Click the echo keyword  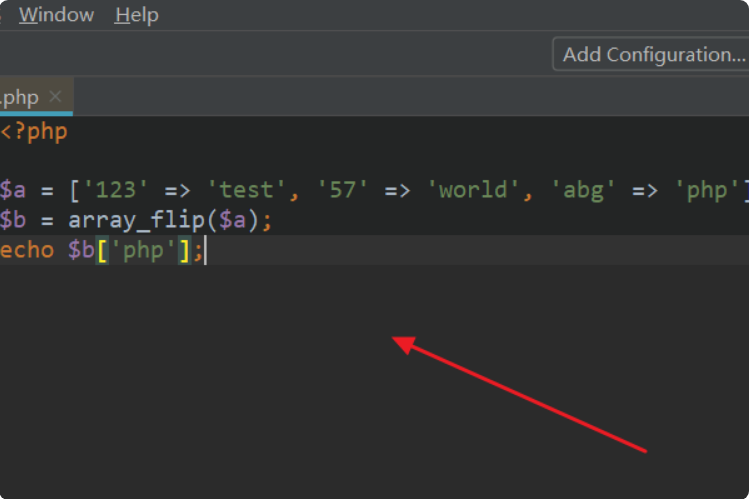point(27,250)
